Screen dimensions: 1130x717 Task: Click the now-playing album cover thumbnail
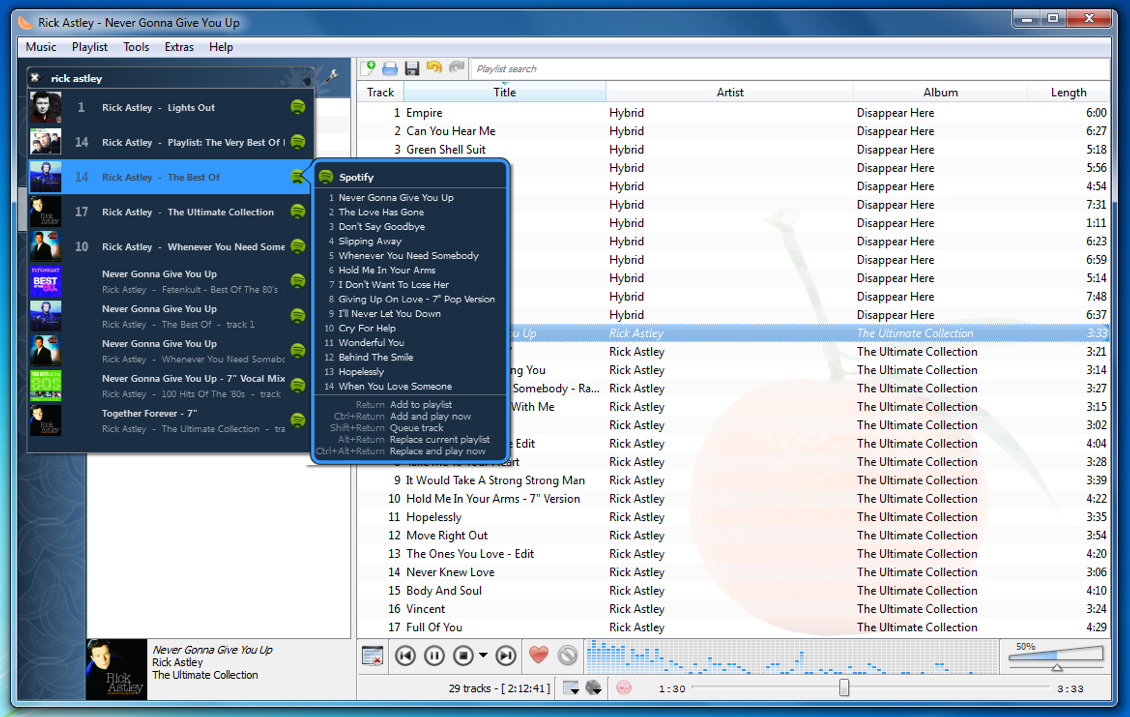tap(116, 669)
